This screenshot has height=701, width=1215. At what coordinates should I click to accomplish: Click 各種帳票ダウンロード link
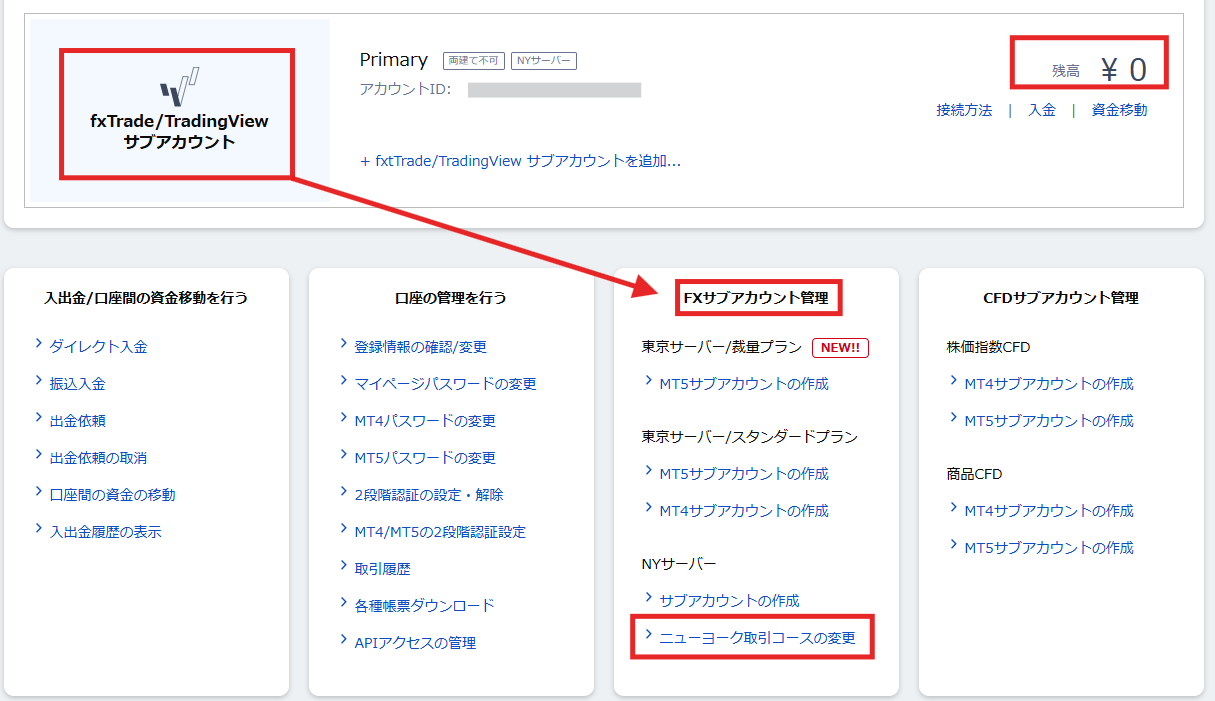424,606
